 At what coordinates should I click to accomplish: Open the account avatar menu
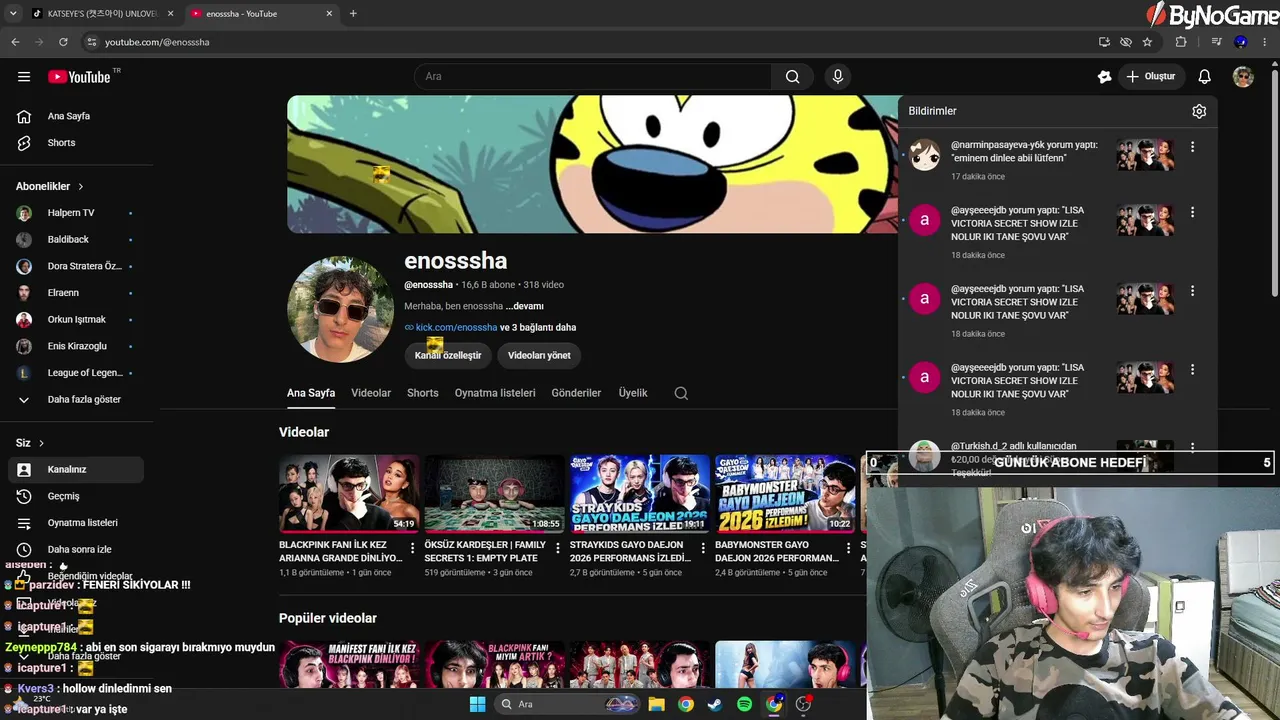(1243, 77)
